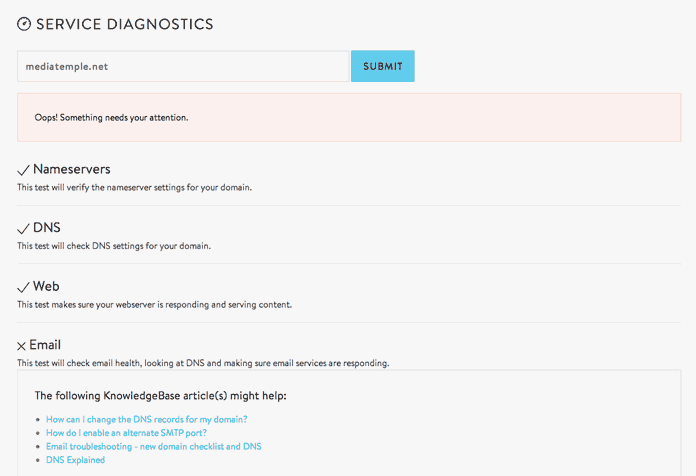Open 'How do I enable an alternate SMTP port' link
Image resolution: width=696 pixels, height=476 pixels.
pyautogui.click(x=126, y=432)
